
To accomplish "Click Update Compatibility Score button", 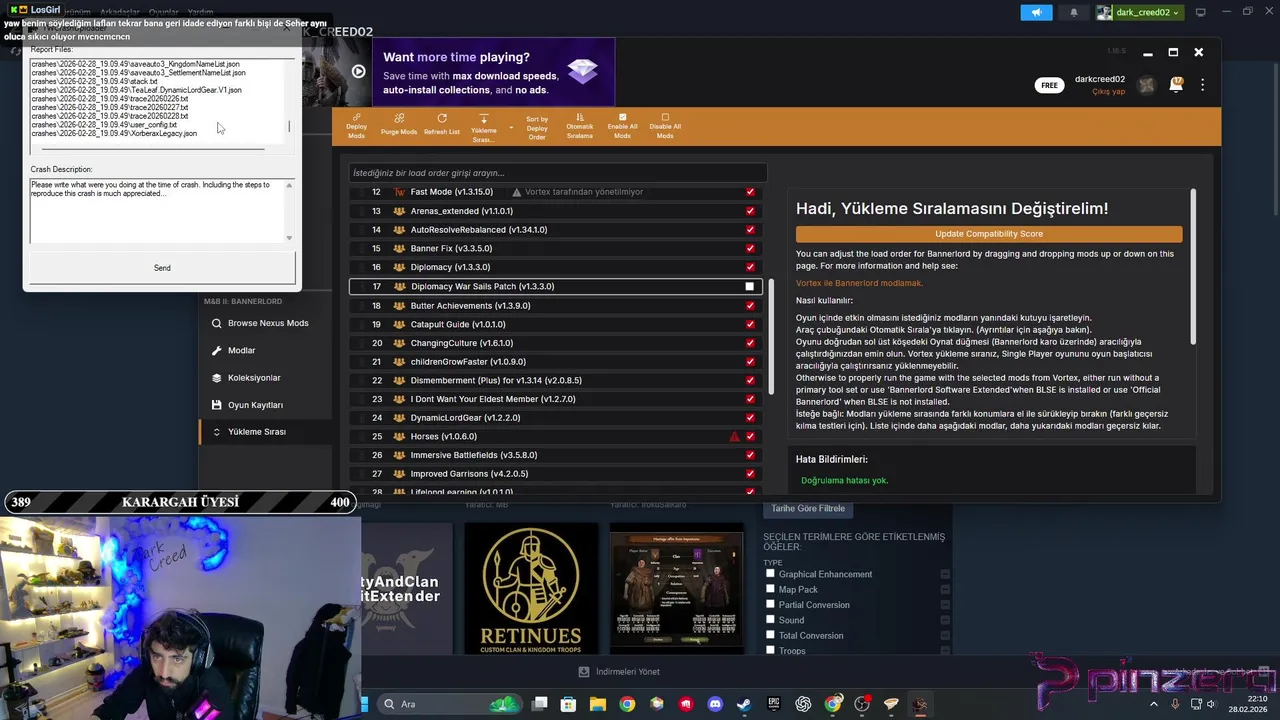I will pos(989,234).
